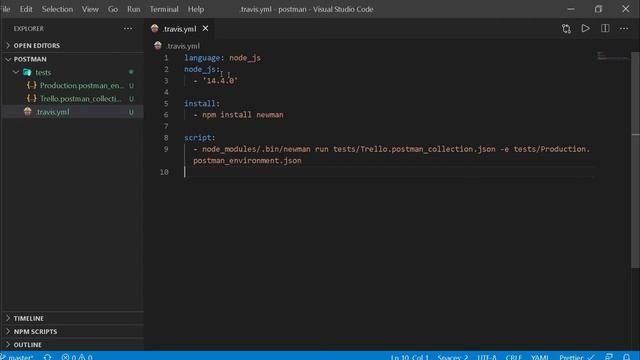Open the Selection menu
The image size is (640, 360).
point(57,9)
